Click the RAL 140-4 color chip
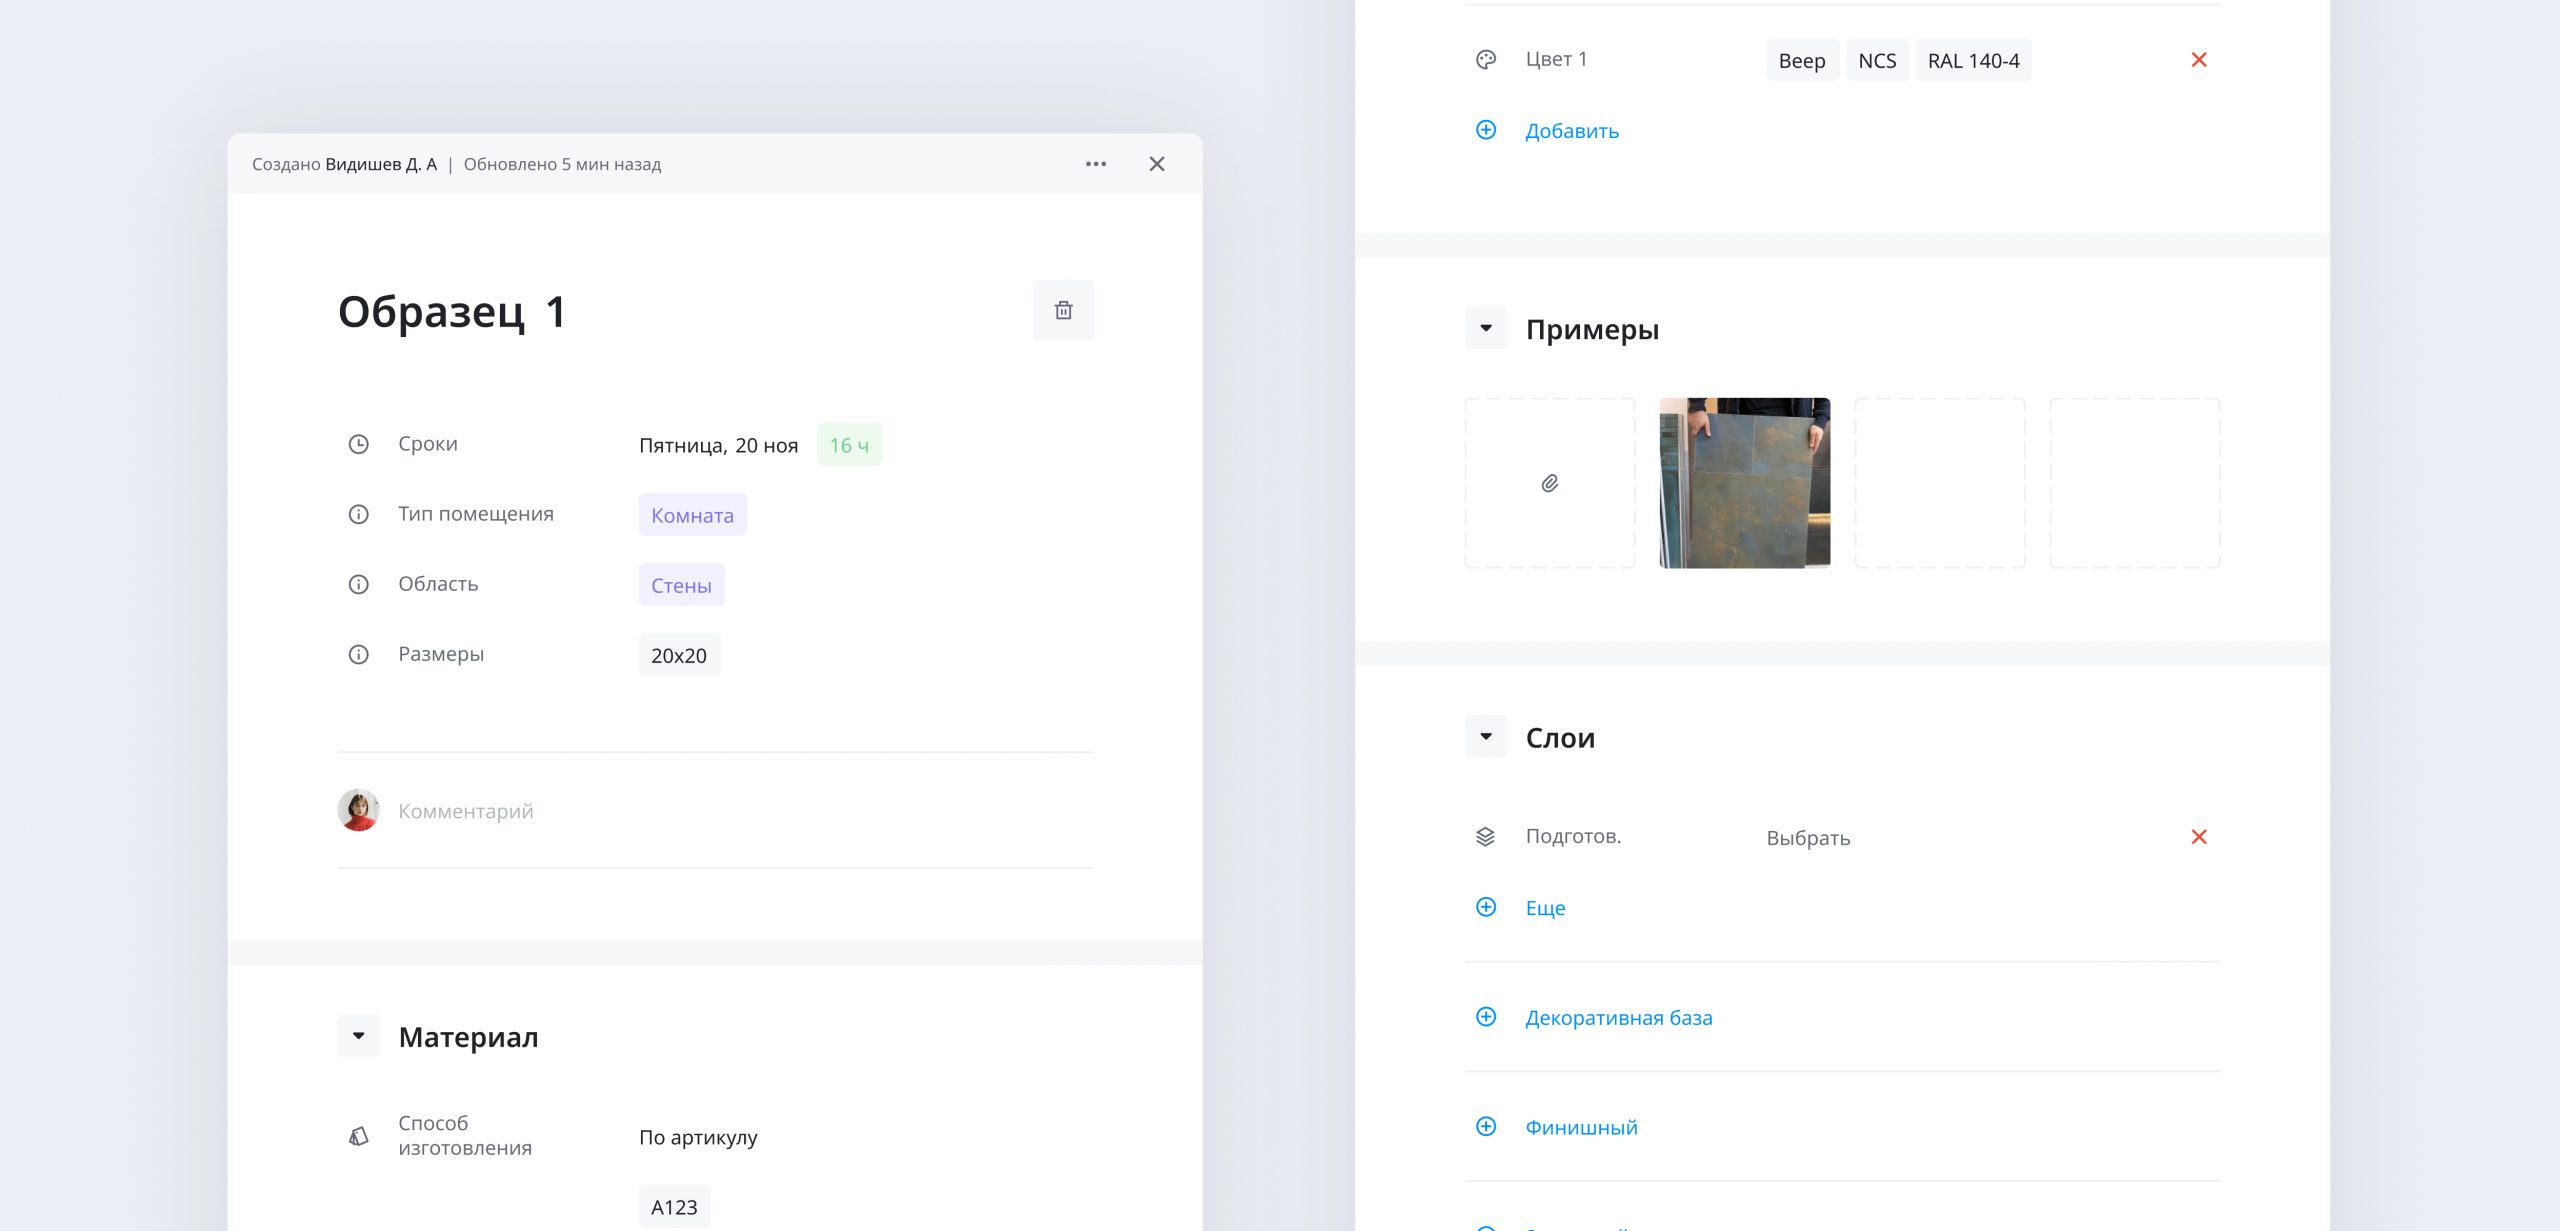Screen dimensions: 2560x1231 click(1973, 60)
